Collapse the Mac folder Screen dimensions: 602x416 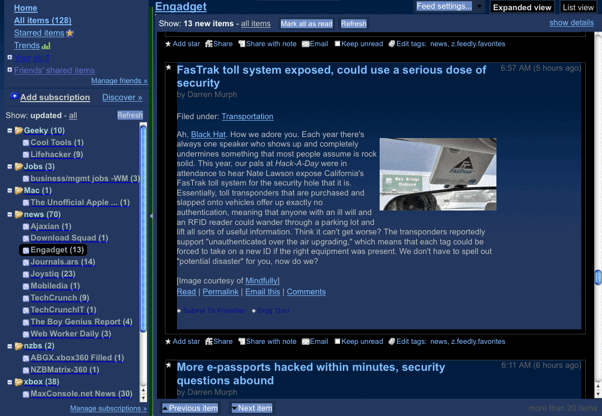pyautogui.click(x=10, y=190)
